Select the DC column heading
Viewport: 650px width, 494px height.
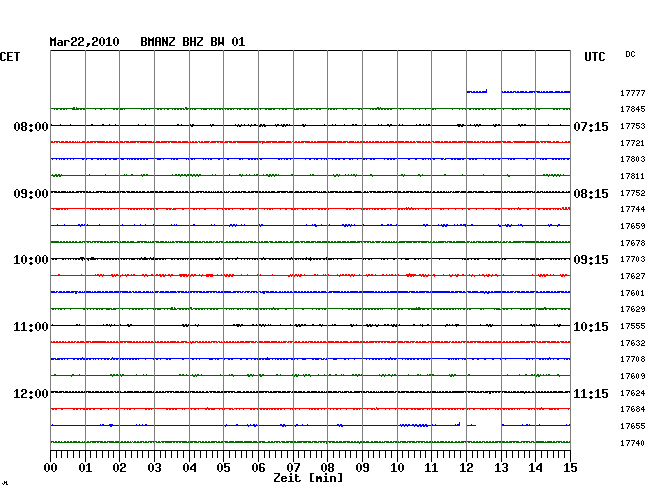[x=630, y=54]
